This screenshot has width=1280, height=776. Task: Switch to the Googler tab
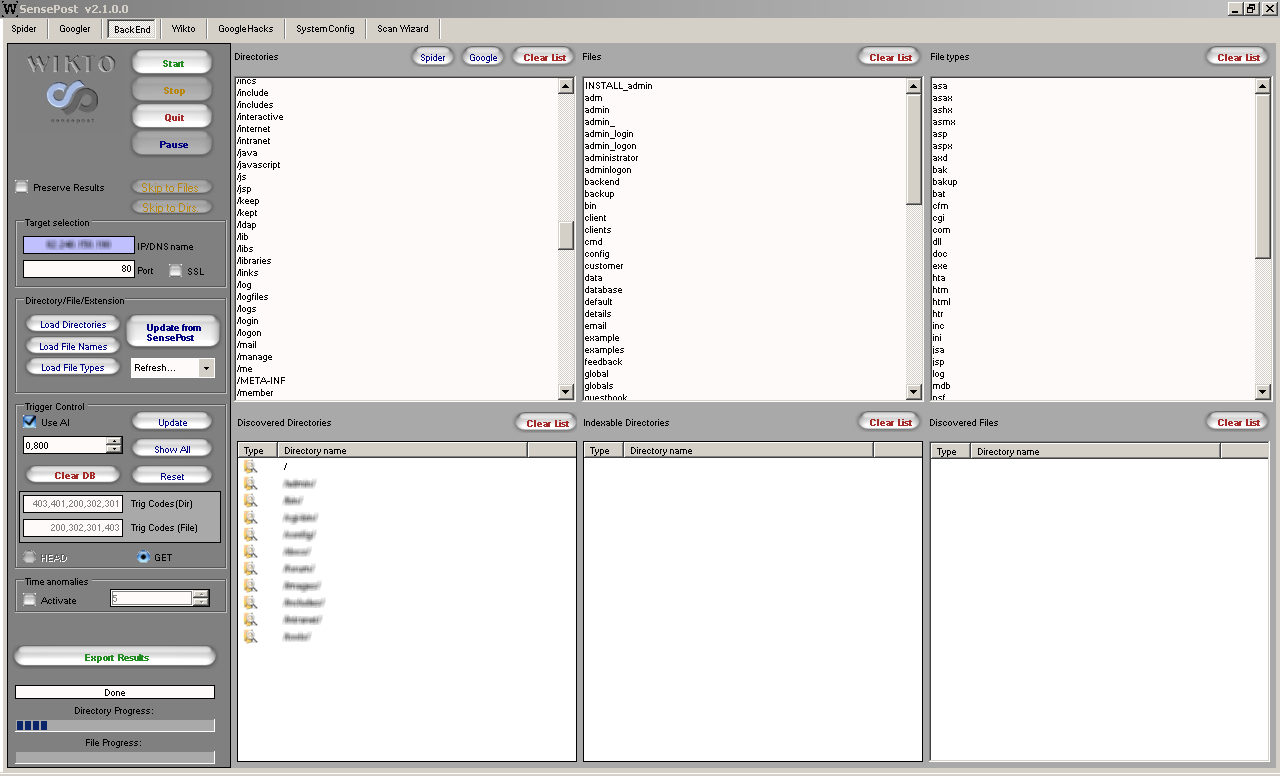tap(74, 29)
